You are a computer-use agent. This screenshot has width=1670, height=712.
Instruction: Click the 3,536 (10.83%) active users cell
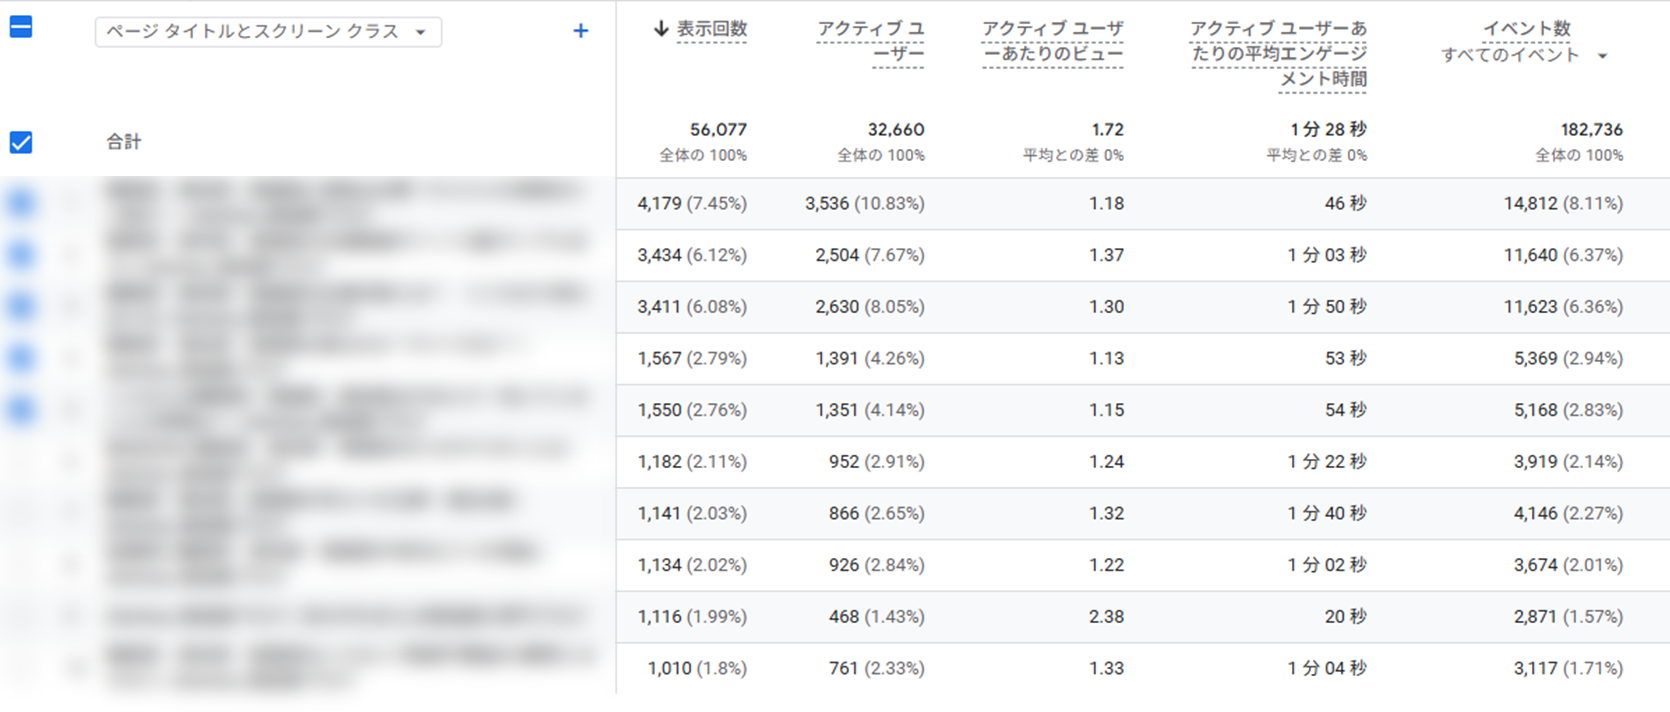coord(864,204)
